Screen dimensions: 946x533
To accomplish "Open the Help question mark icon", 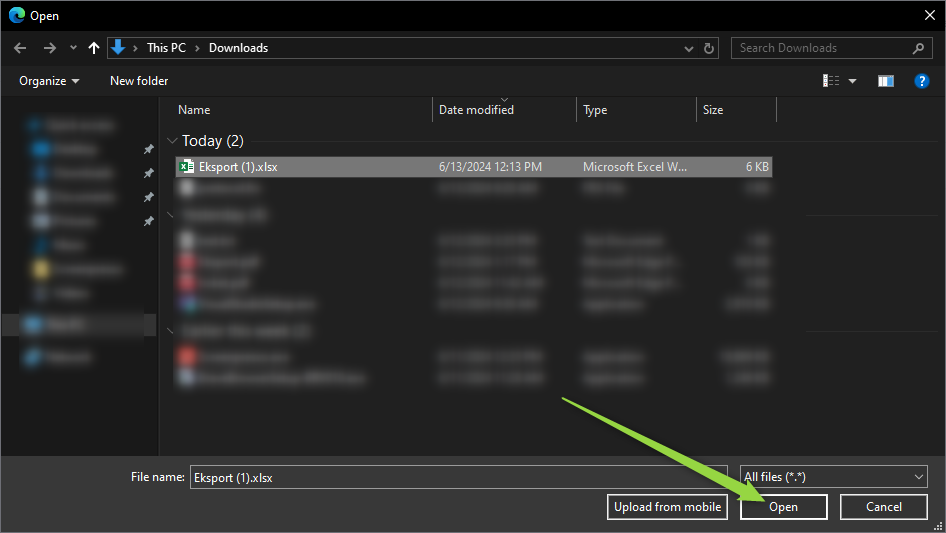I will [922, 81].
